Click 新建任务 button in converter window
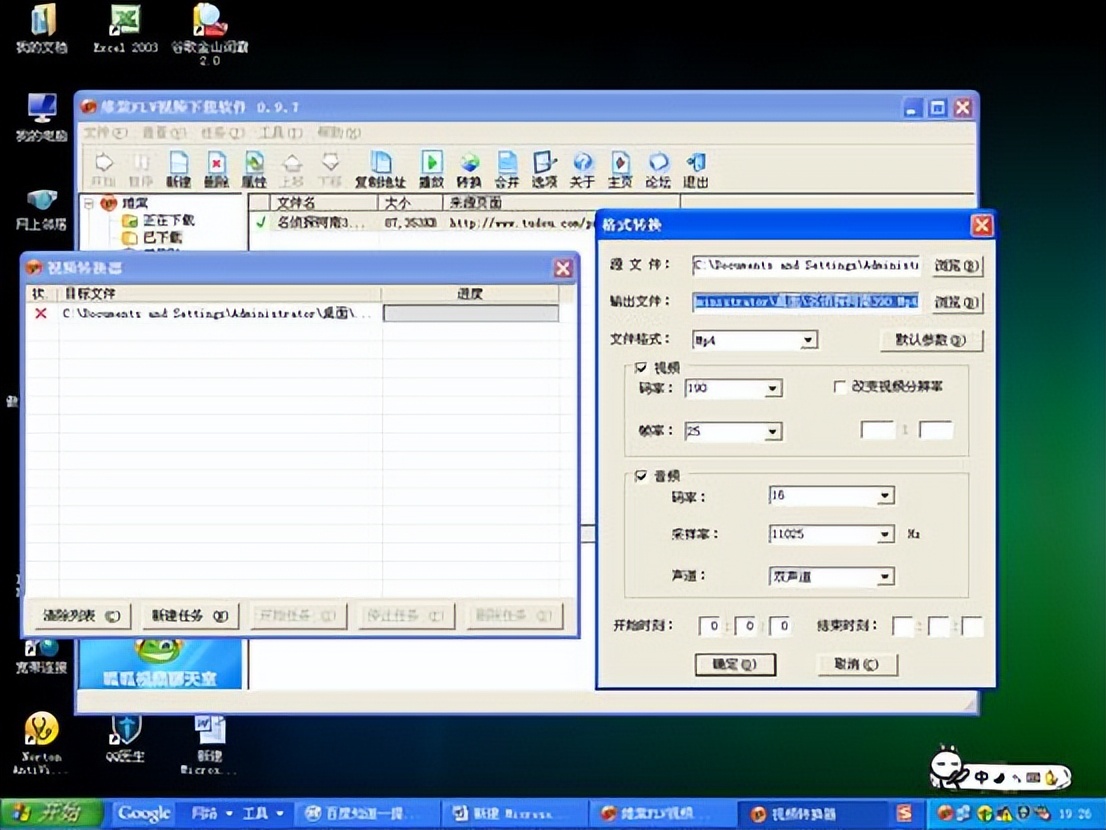Image resolution: width=1106 pixels, height=830 pixels. coord(189,616)
